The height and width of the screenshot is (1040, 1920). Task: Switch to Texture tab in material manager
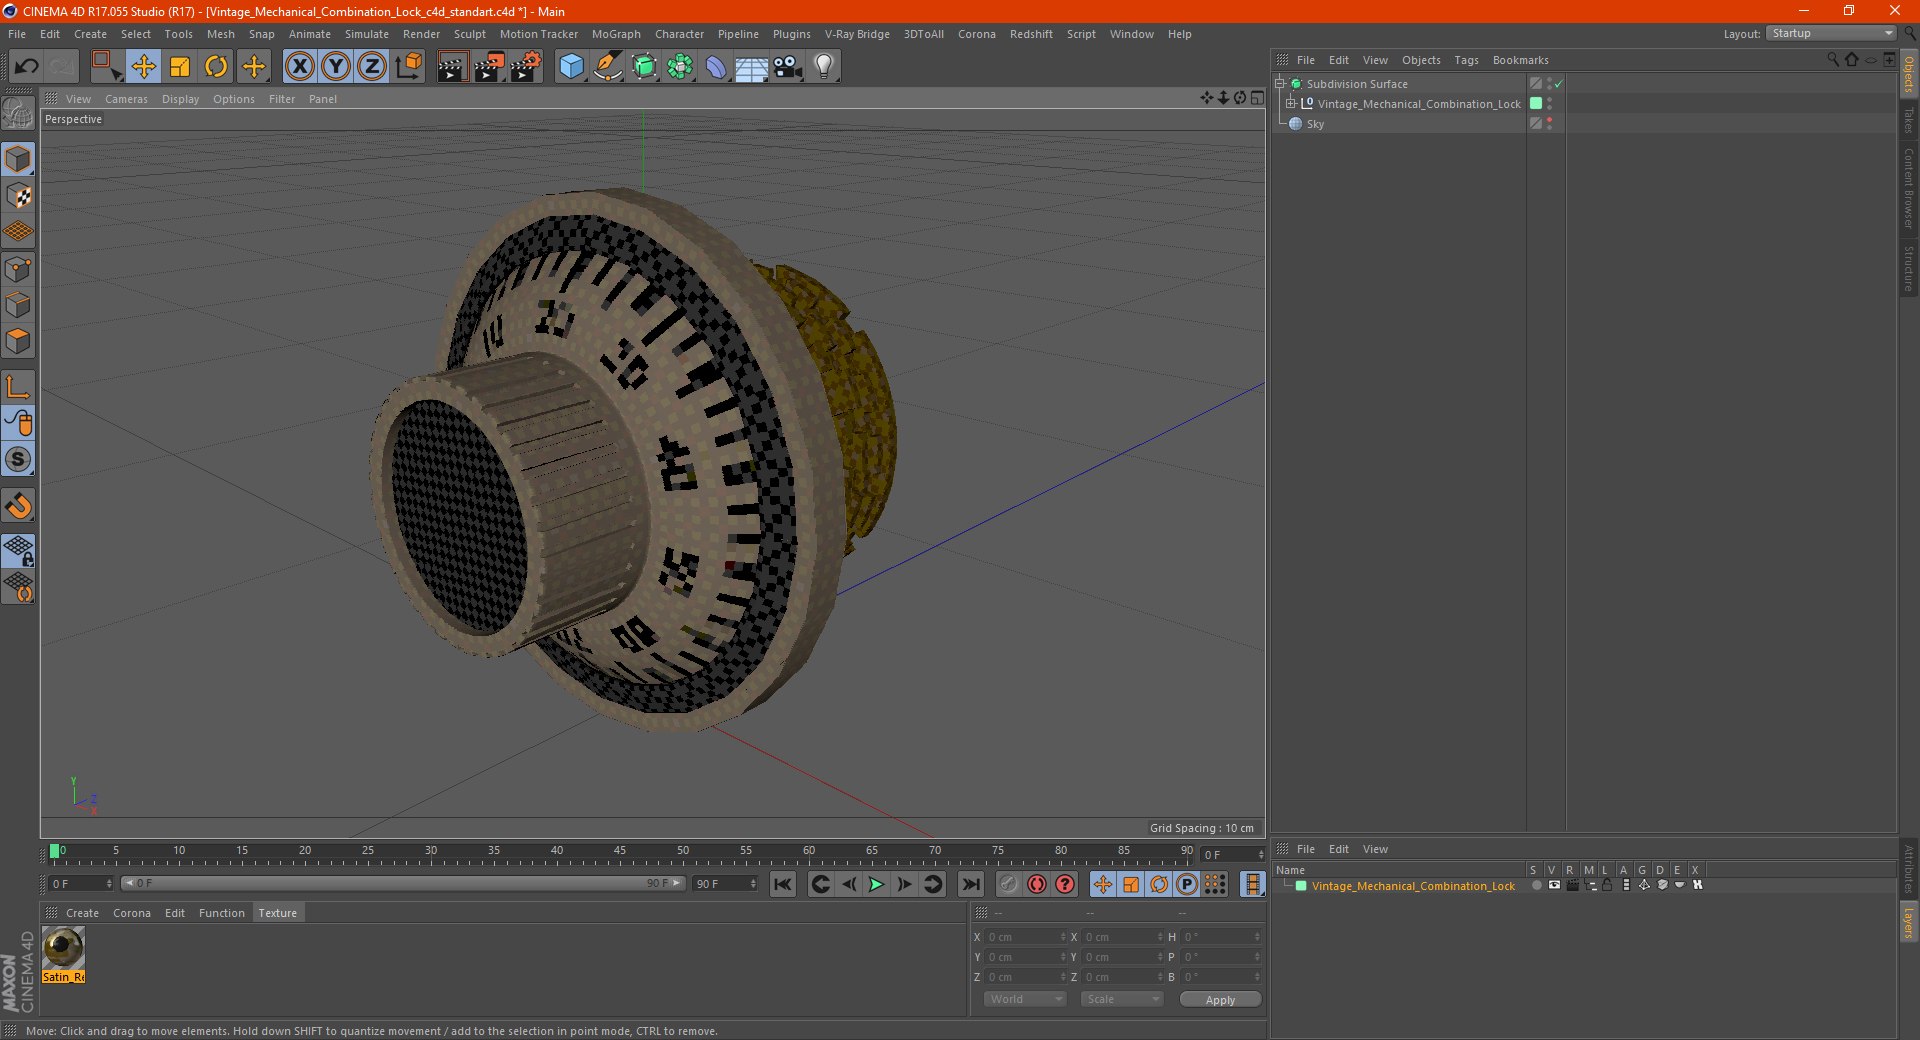coord(277,913)
